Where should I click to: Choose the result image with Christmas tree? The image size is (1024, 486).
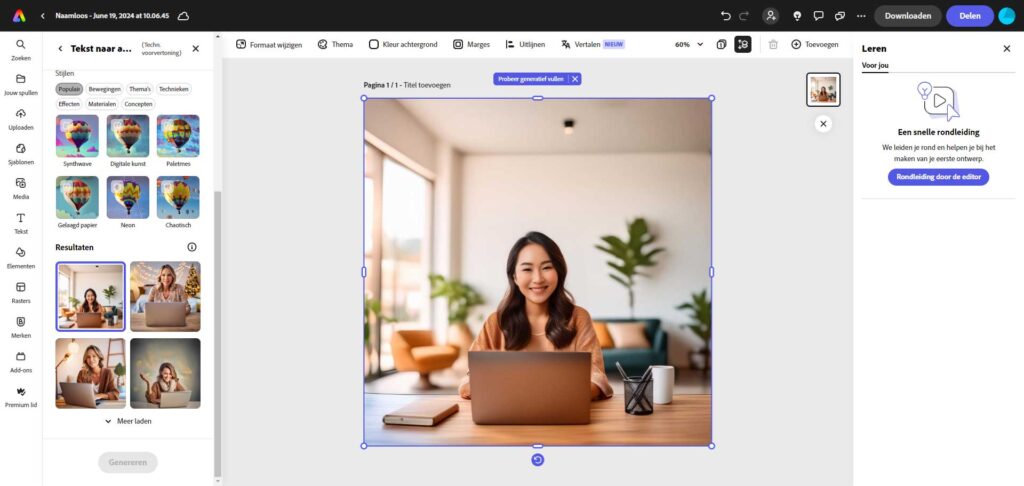[165, 297]
